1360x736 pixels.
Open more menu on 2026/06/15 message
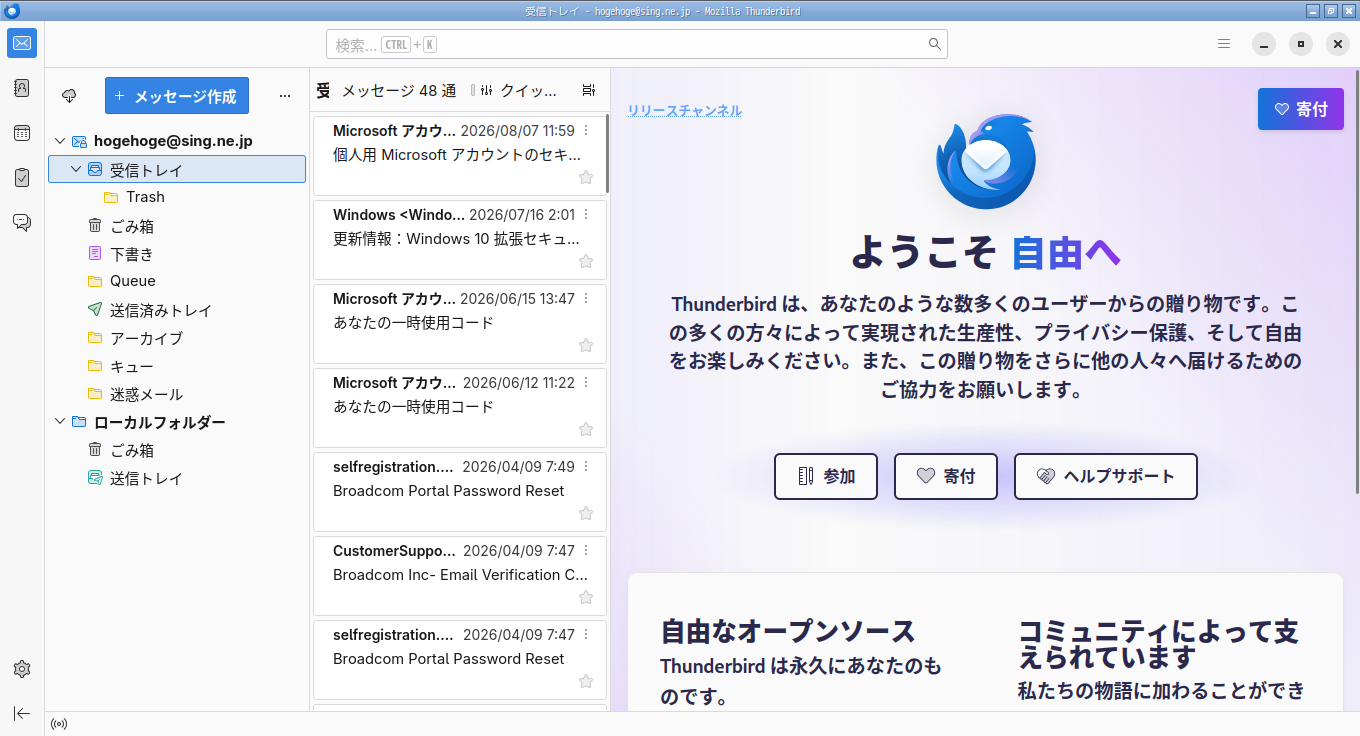coord(586,299)
